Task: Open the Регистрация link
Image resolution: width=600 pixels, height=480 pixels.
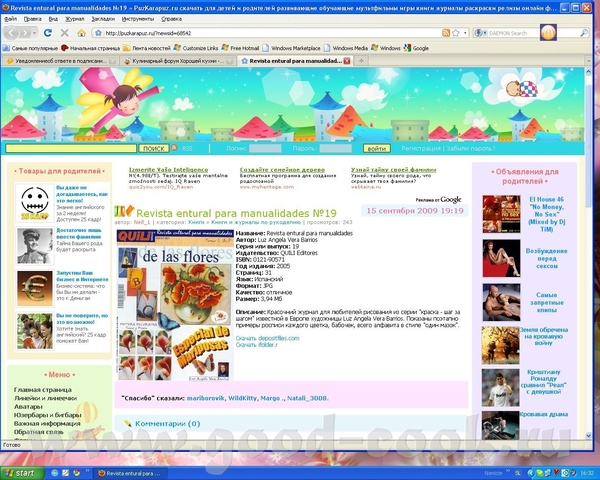Action: pos(421,149)
